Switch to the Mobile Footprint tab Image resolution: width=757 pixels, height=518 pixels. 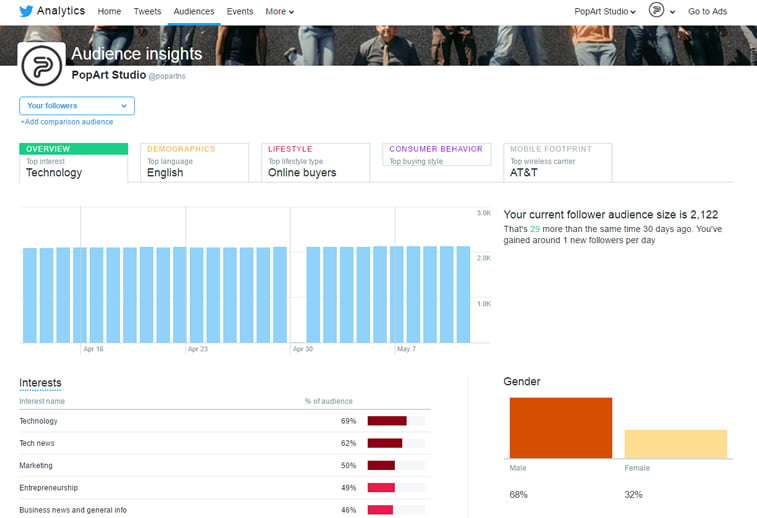click(x=558, y=162)
